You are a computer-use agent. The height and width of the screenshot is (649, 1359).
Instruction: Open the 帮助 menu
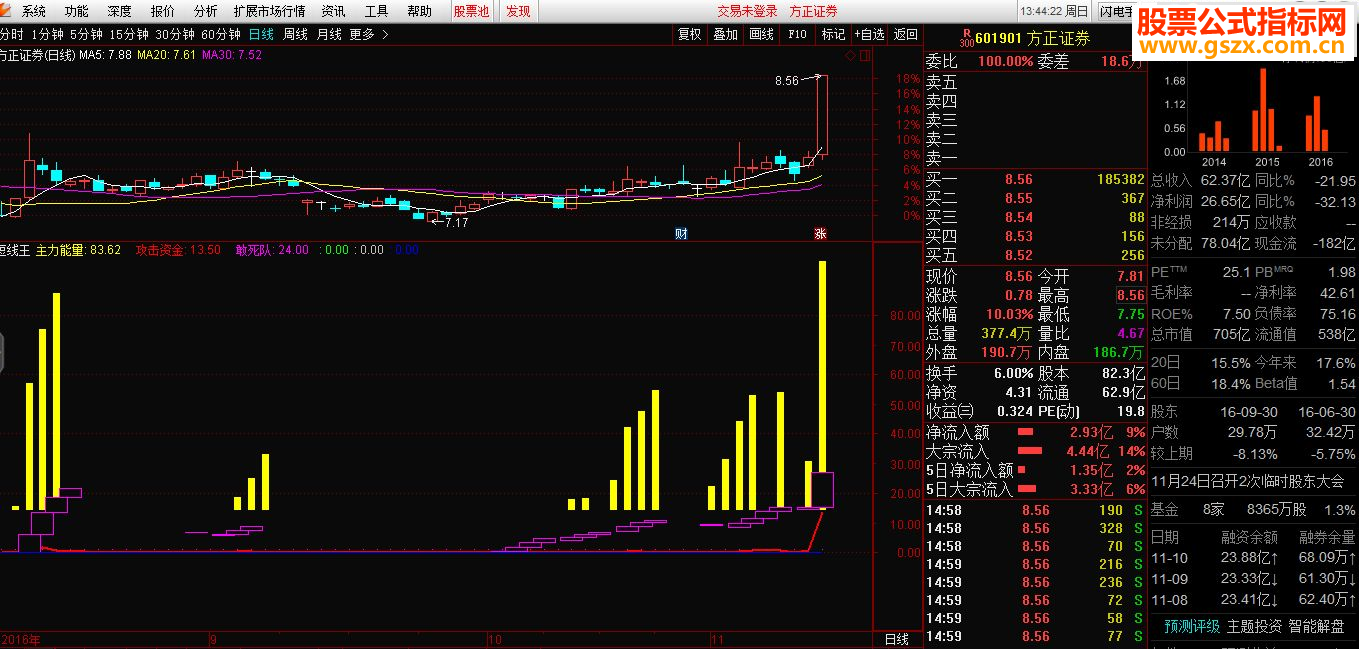tap(419, 11)
